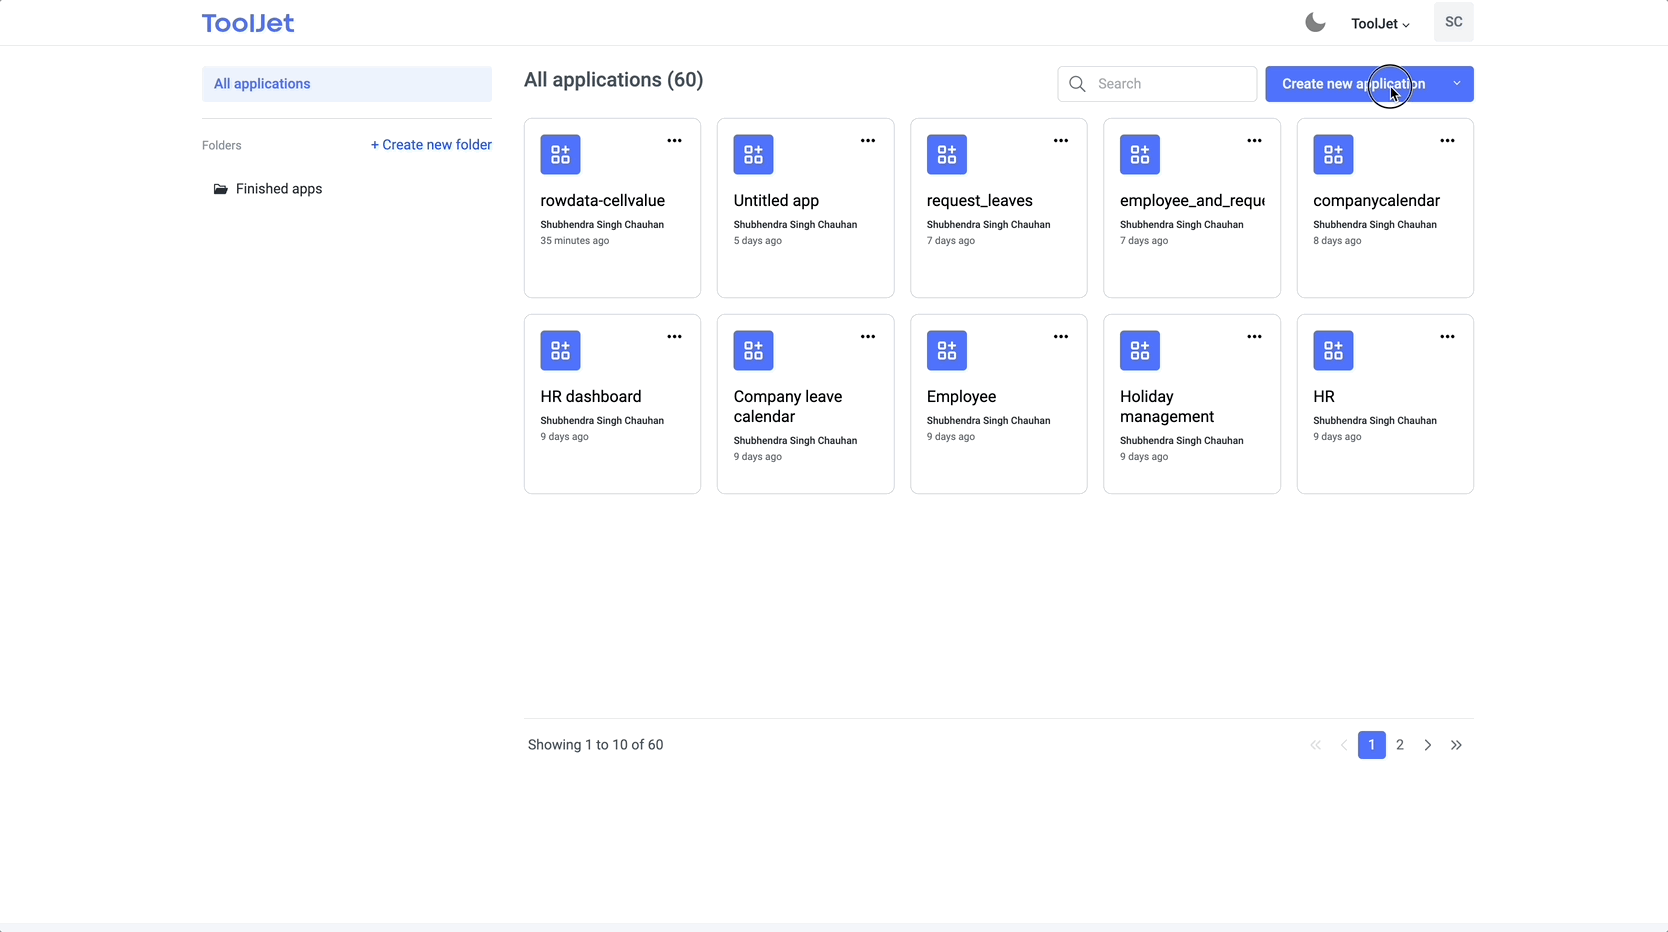Viewport: 1668px width, 932px height.
Task: Click the Untitled app title
Action: (x=776, y=201)
